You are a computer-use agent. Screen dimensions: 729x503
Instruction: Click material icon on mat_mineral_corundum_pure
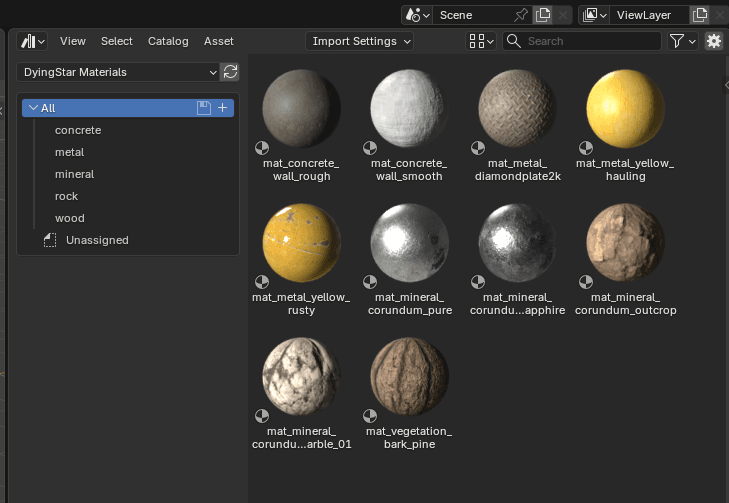pos(370,282)
